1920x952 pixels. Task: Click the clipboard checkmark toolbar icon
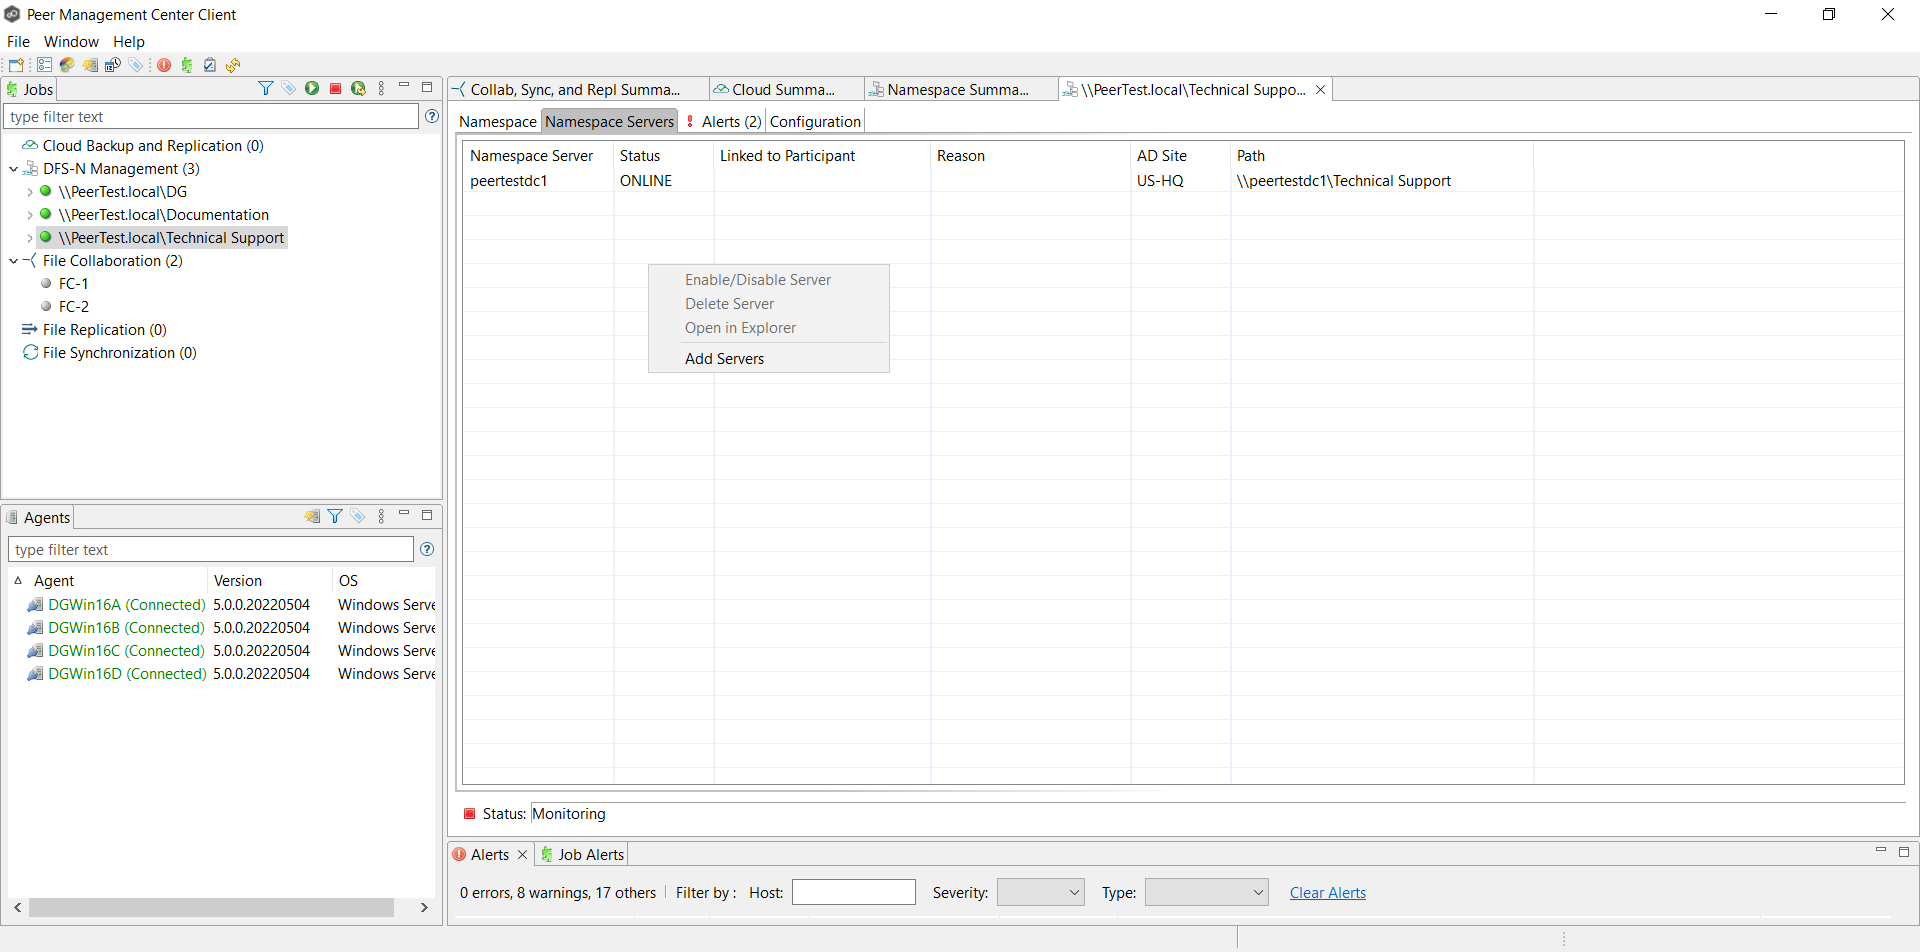click(x=210, y=65)
